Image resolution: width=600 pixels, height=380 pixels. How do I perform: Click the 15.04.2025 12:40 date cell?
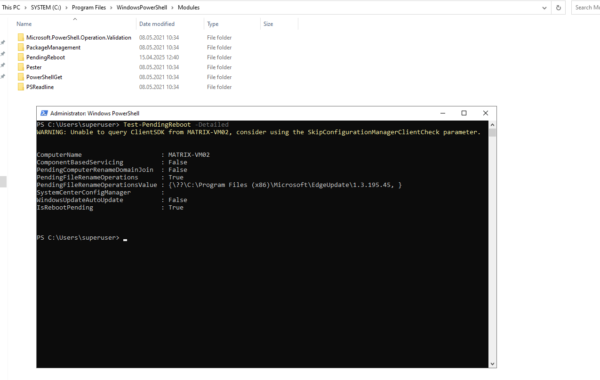tap(159, 57)
